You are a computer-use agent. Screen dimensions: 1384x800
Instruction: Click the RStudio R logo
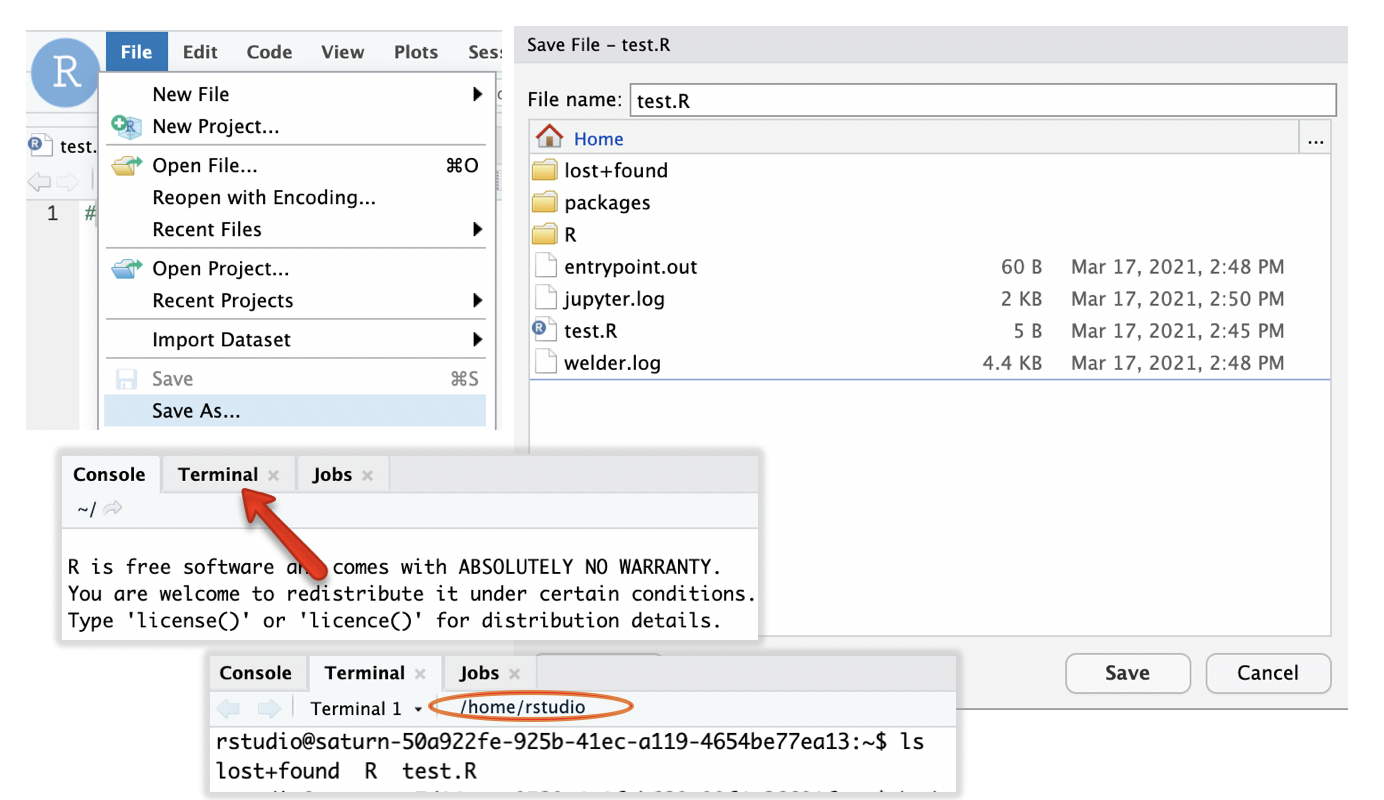coord(66,73)
